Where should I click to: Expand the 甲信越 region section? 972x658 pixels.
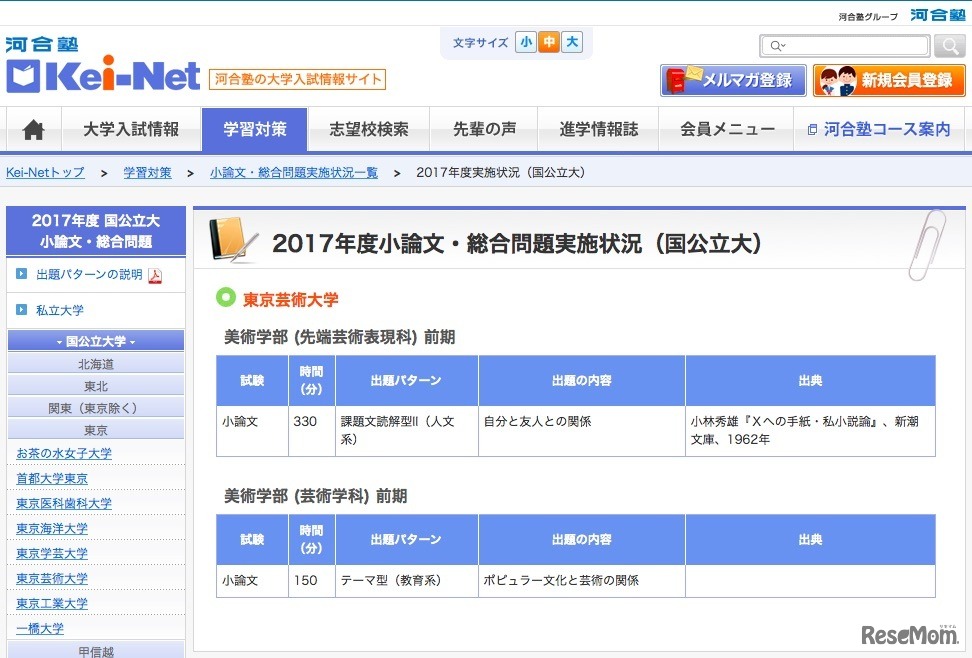pyautogui.click(x=95, y=650)
